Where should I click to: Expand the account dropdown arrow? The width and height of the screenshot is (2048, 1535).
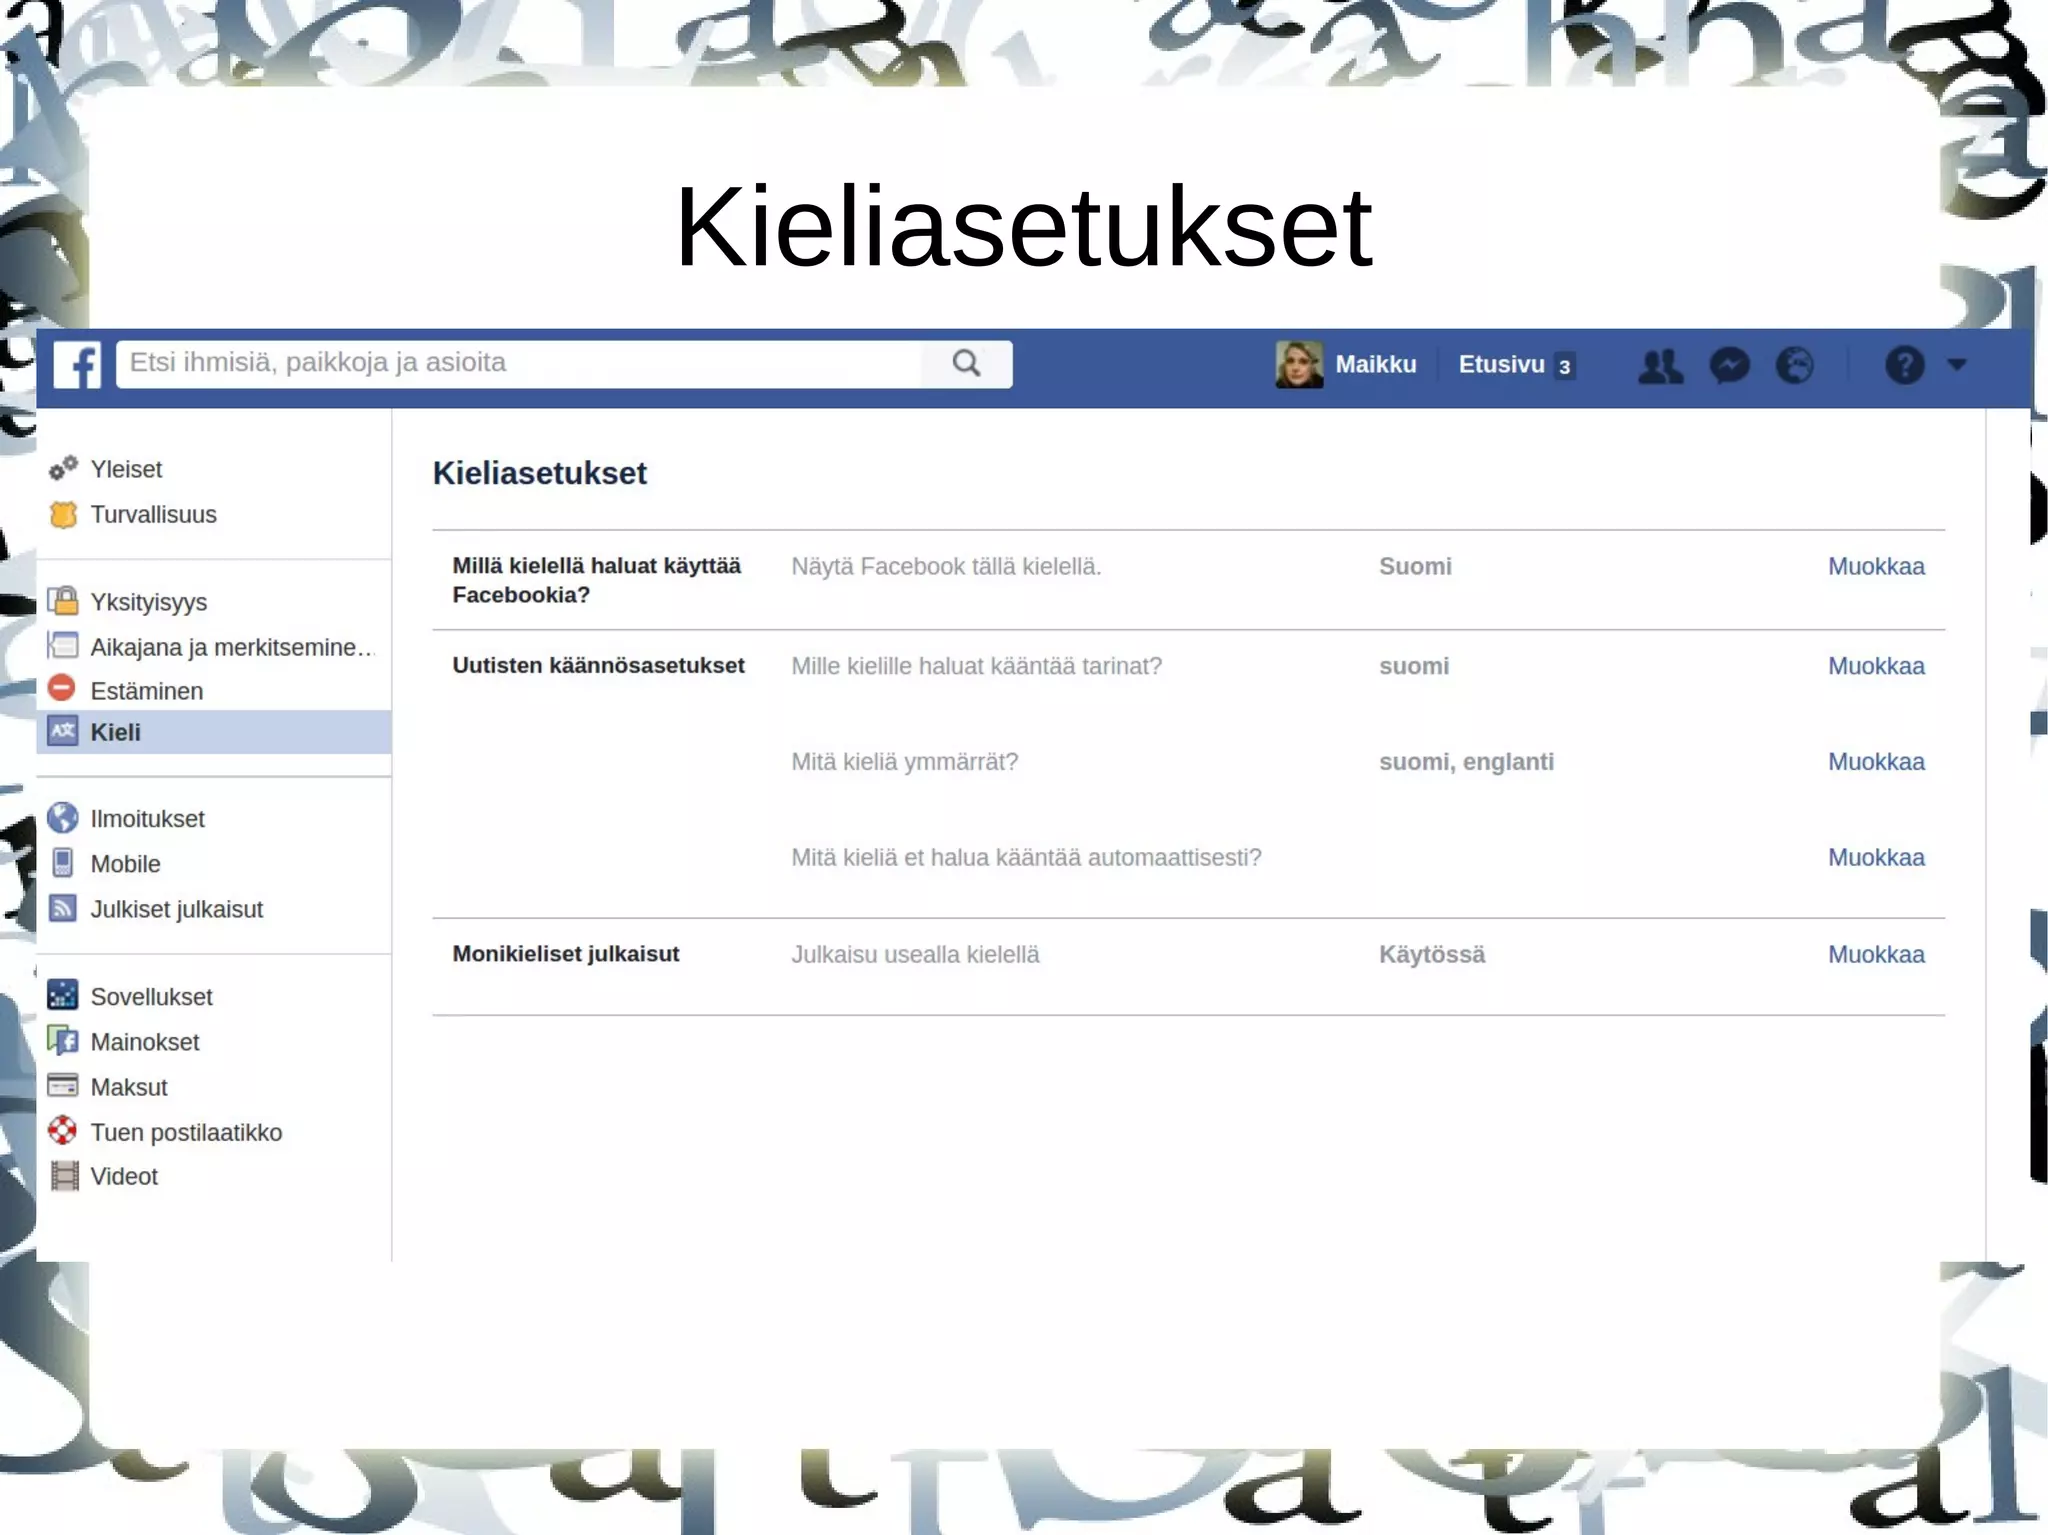1957,364
